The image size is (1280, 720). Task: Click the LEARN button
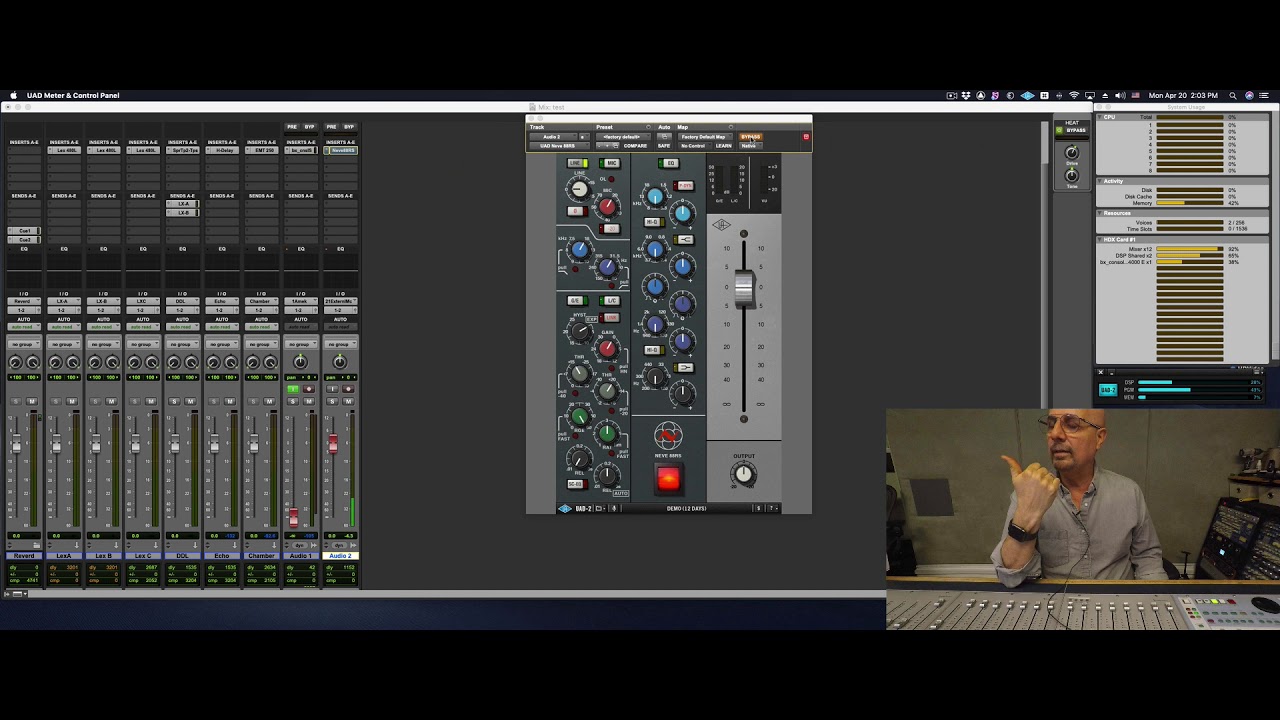point(723,146)
